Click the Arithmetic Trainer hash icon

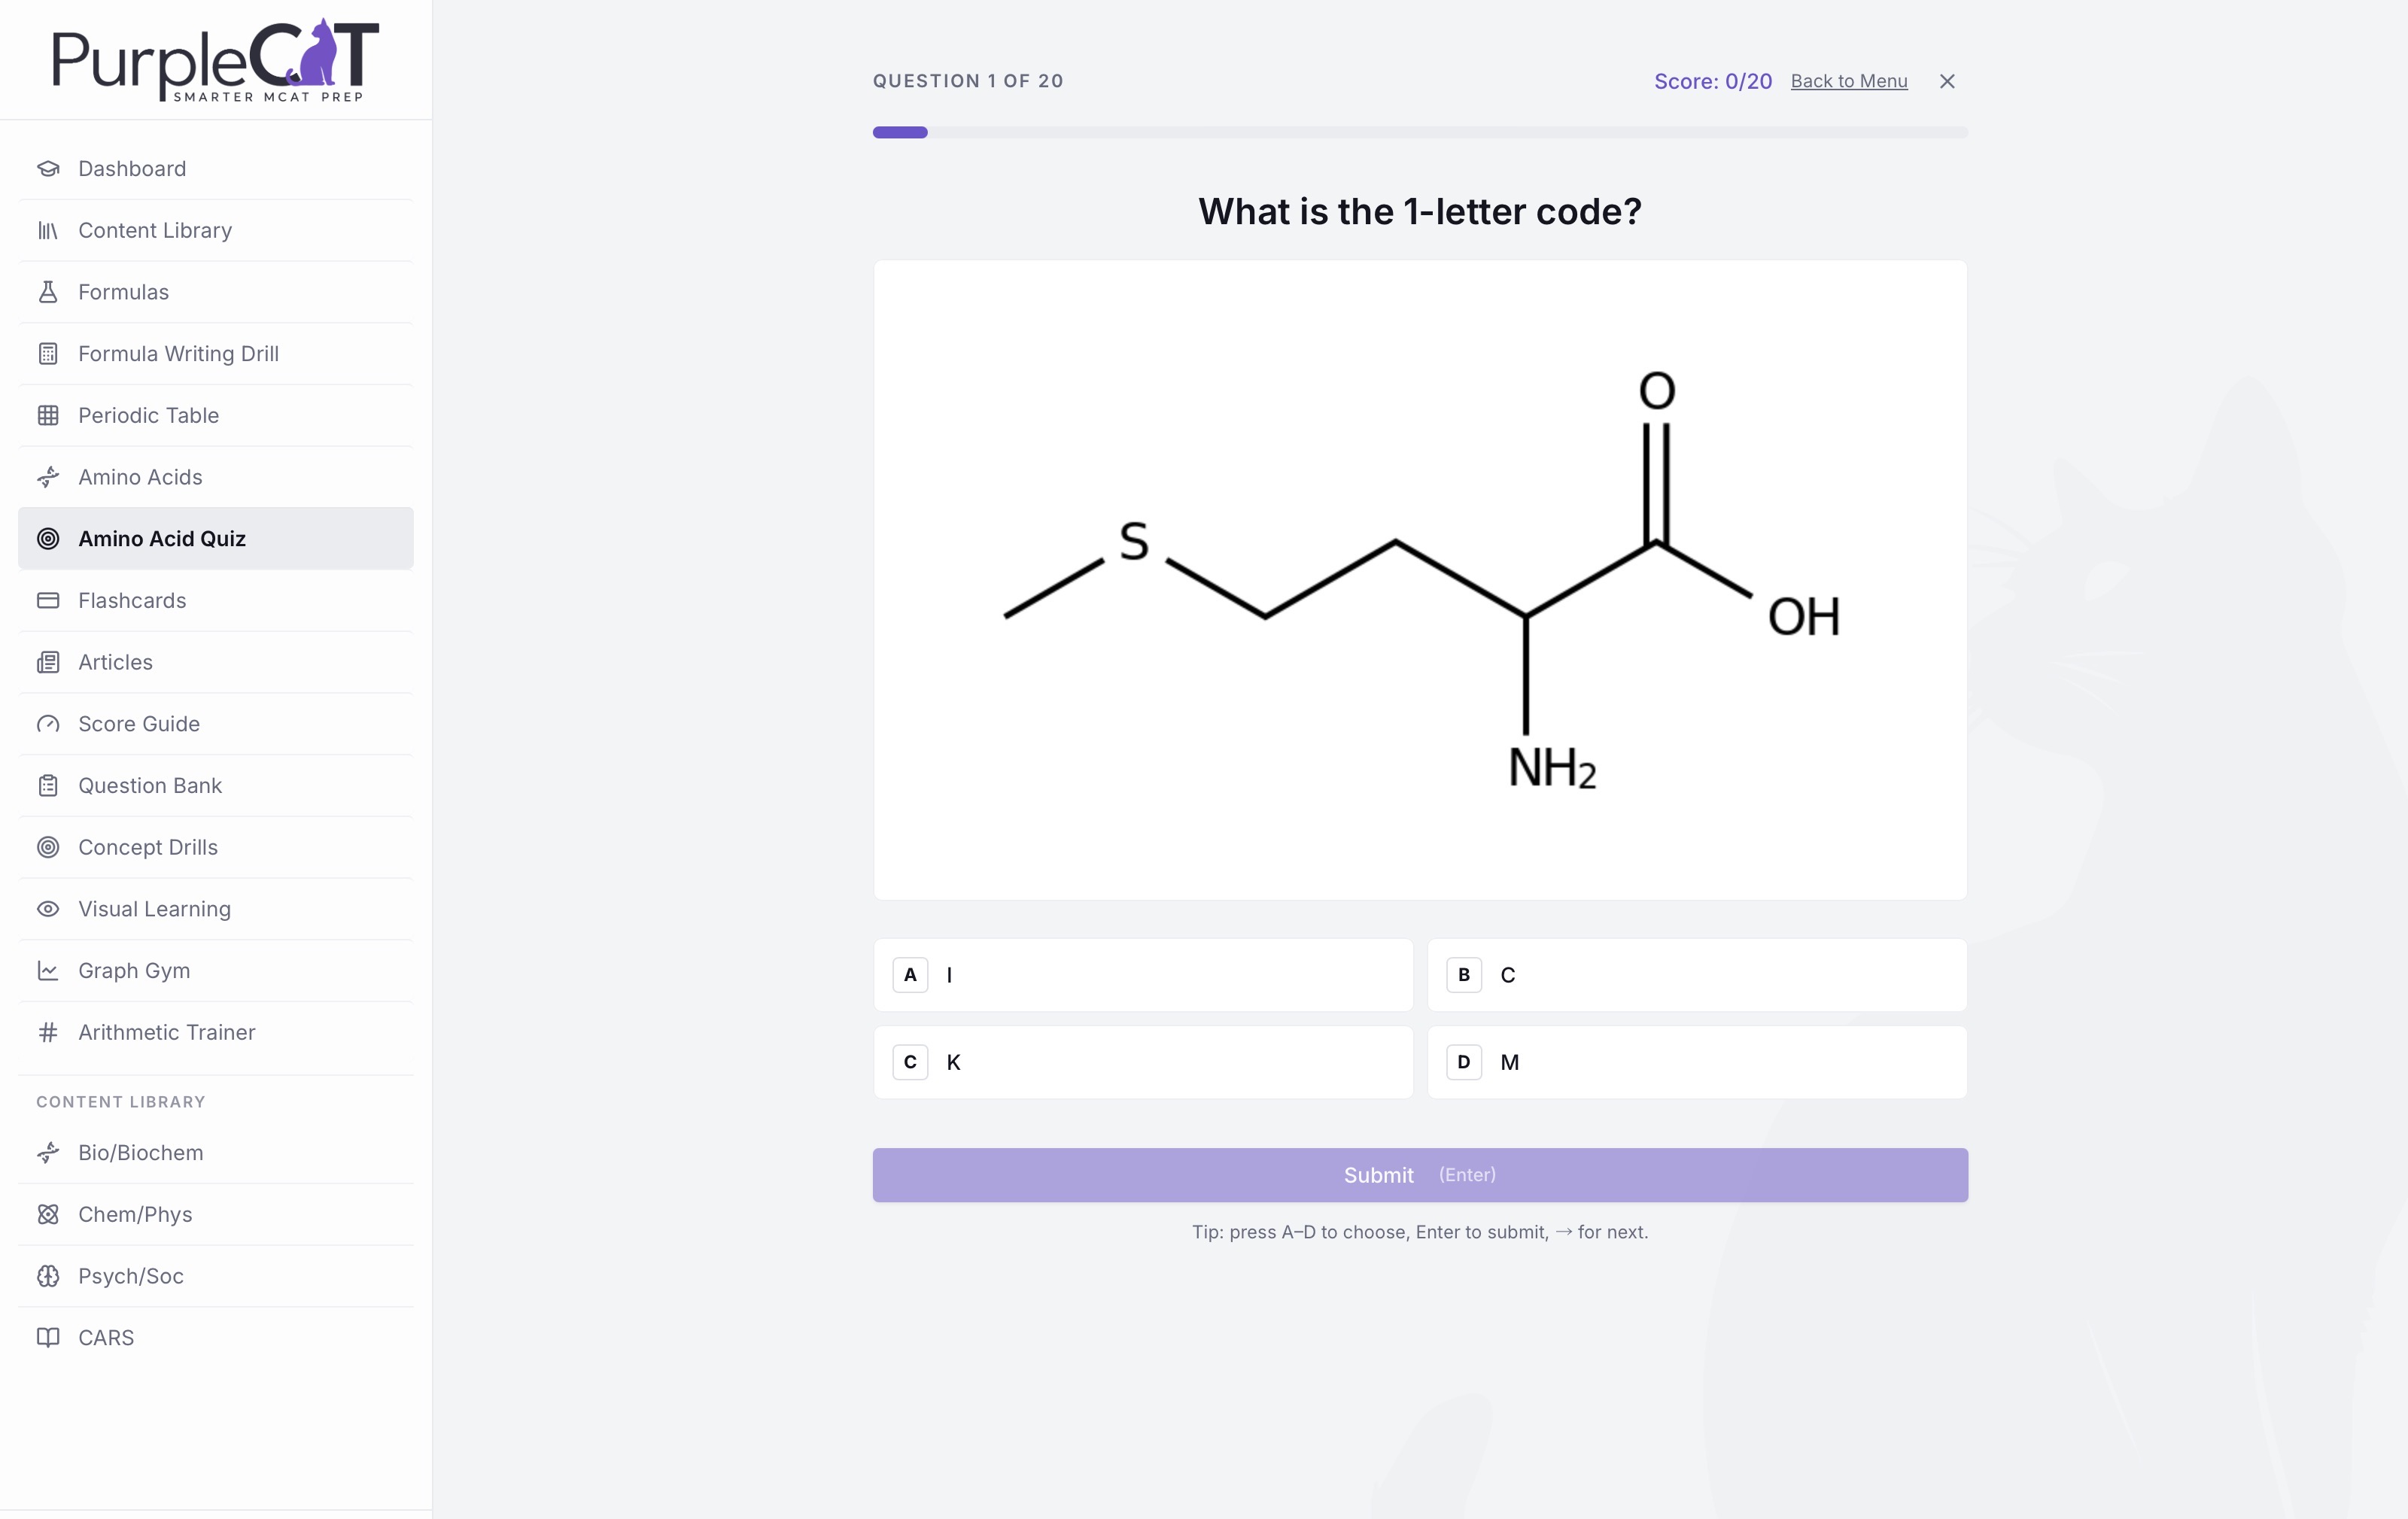48,1032
